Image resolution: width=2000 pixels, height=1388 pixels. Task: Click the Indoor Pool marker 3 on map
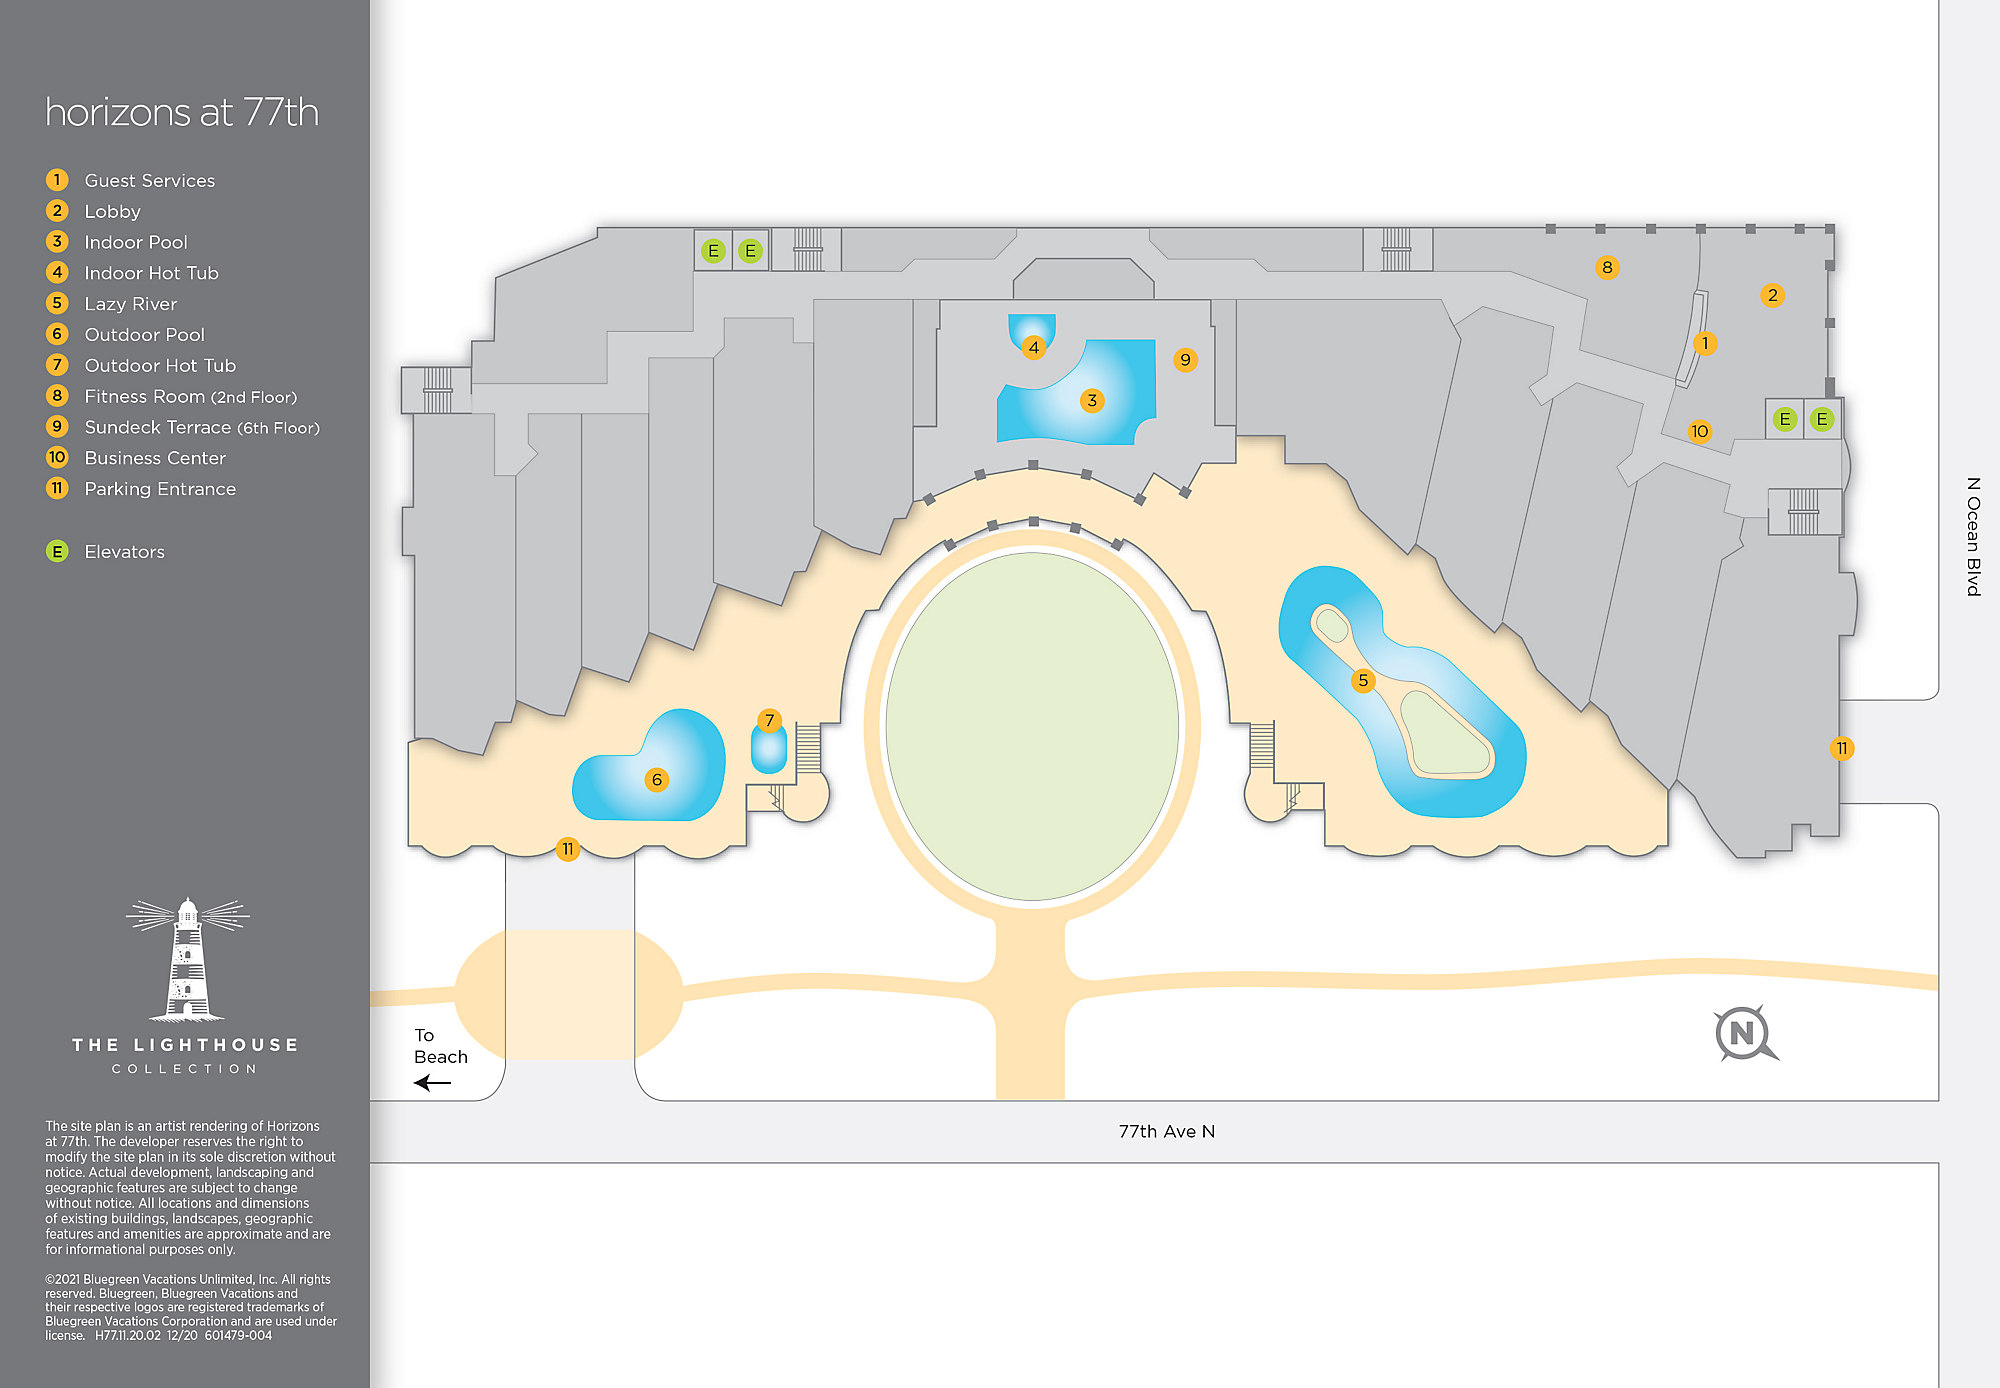coord(1092,401)
